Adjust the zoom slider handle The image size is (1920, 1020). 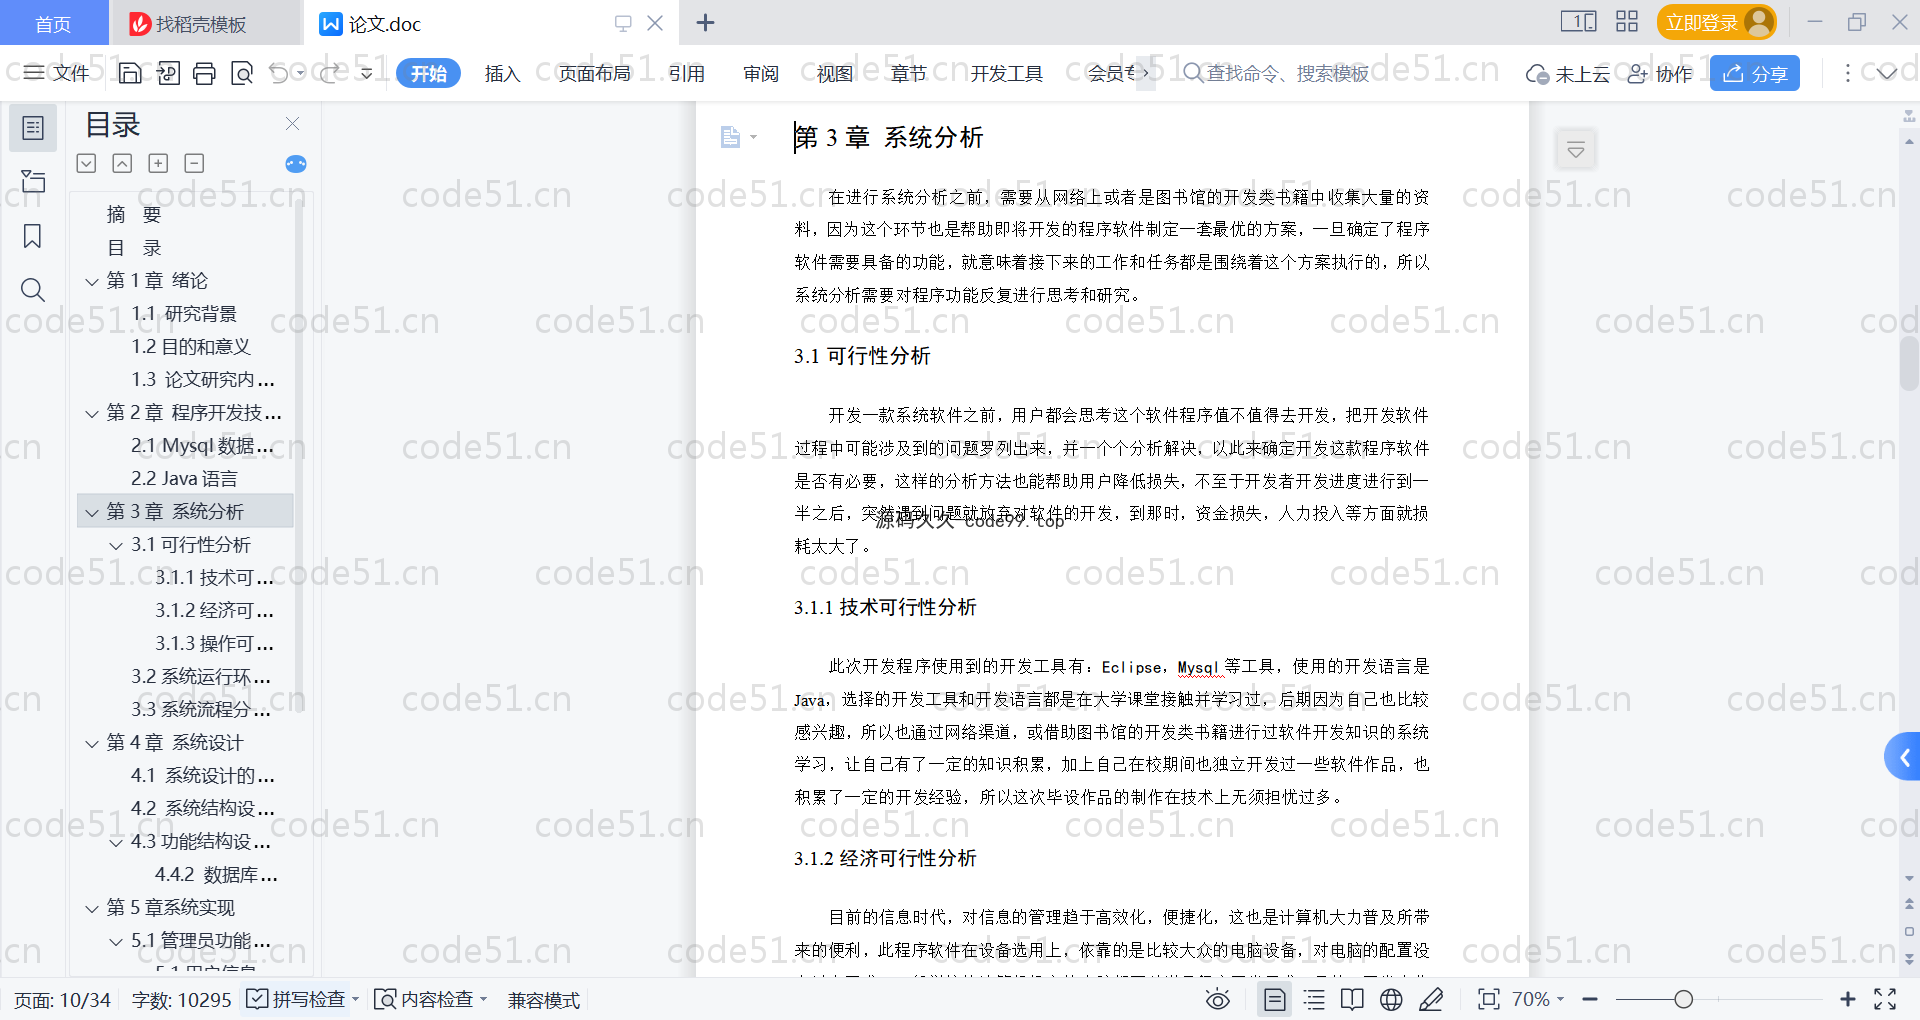(1684, 999)
